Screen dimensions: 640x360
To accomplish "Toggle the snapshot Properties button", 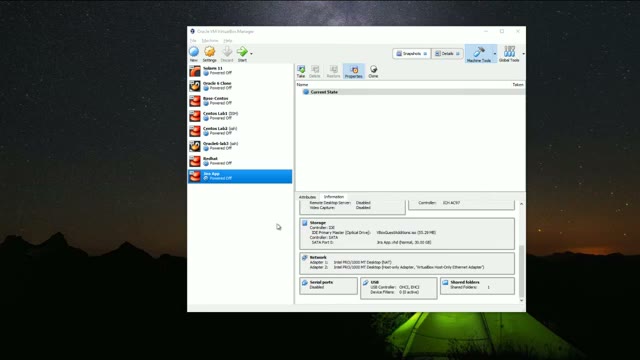I will [x=354, y=71].
